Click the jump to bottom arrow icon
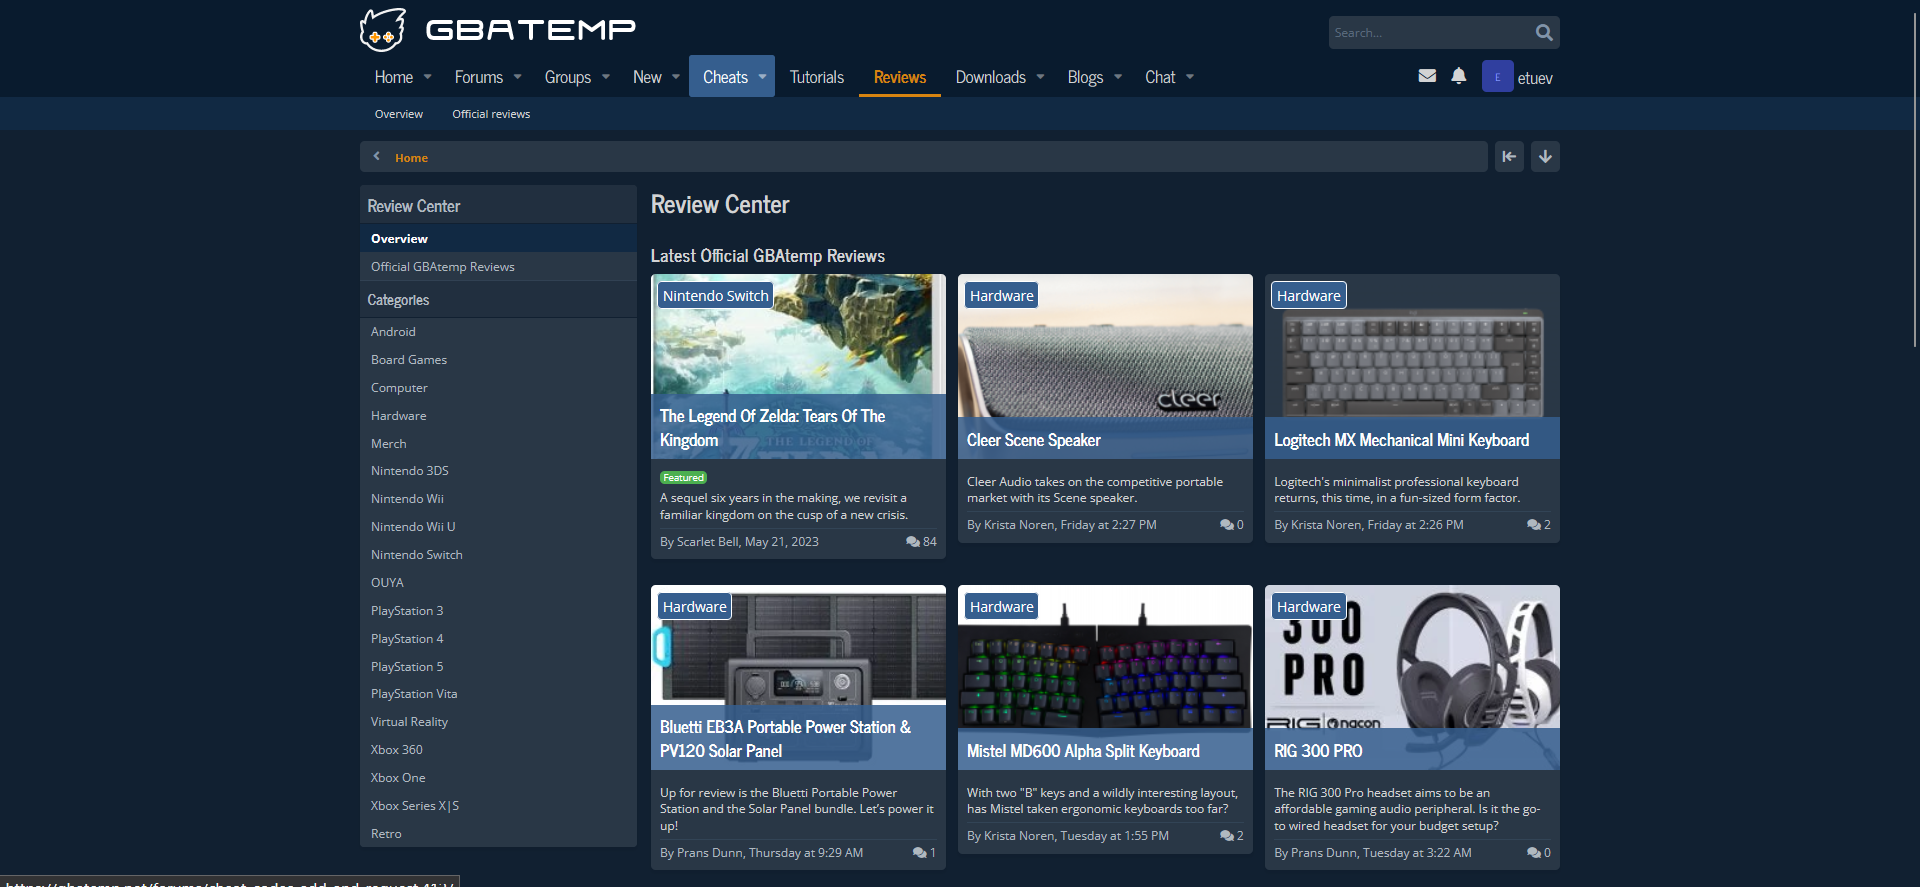Viewport: 1920px width, 887px height. point(1545,156)
